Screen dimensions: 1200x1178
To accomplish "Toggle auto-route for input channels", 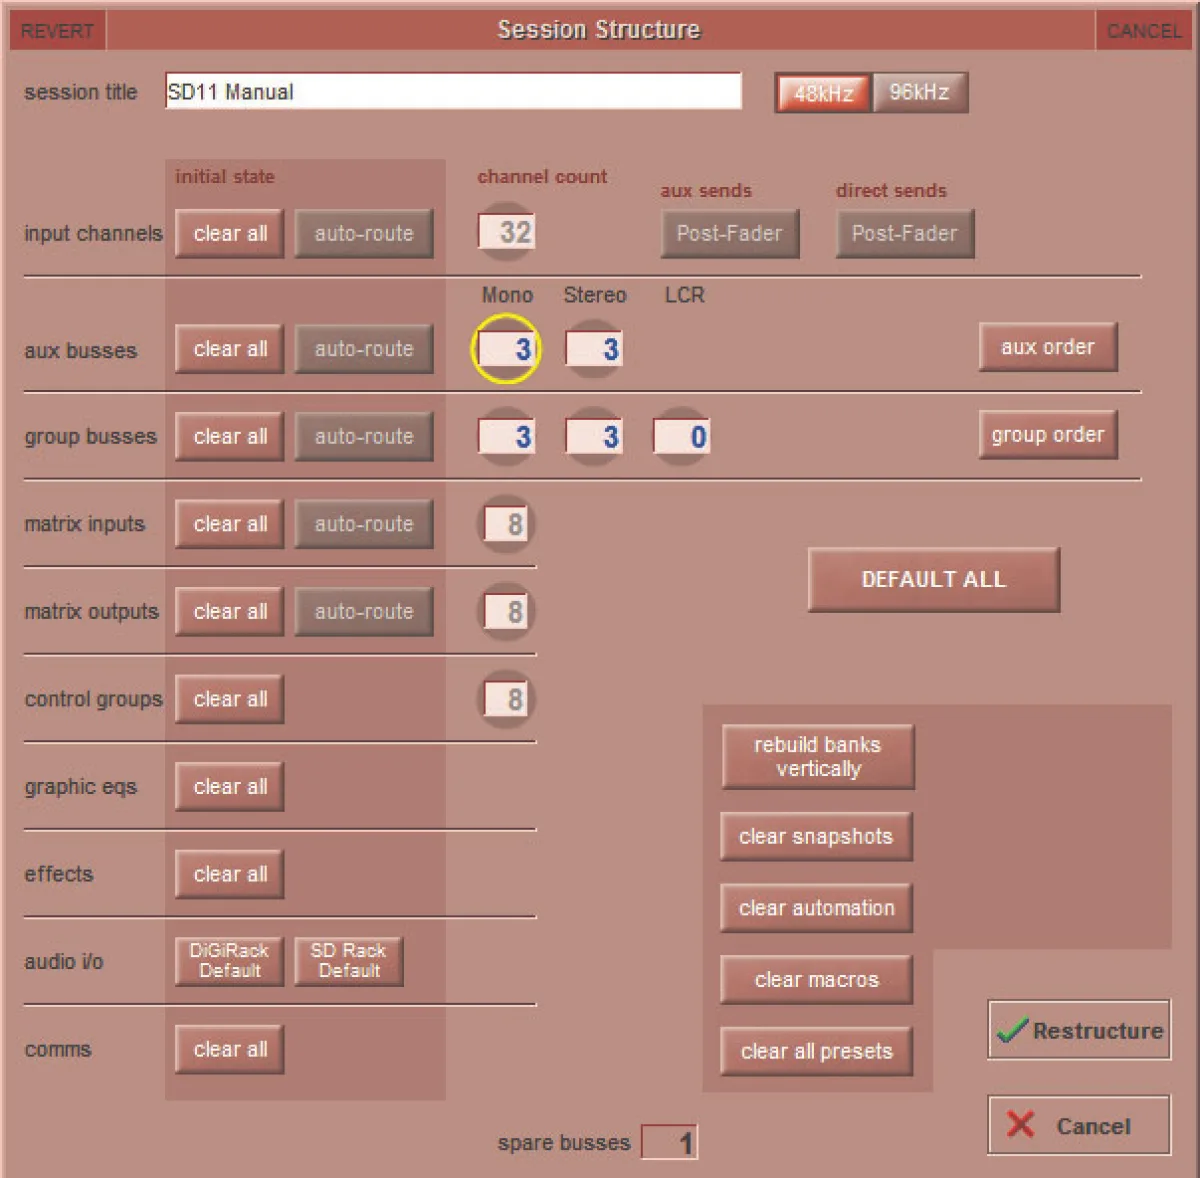I will [x=364, y=234].
